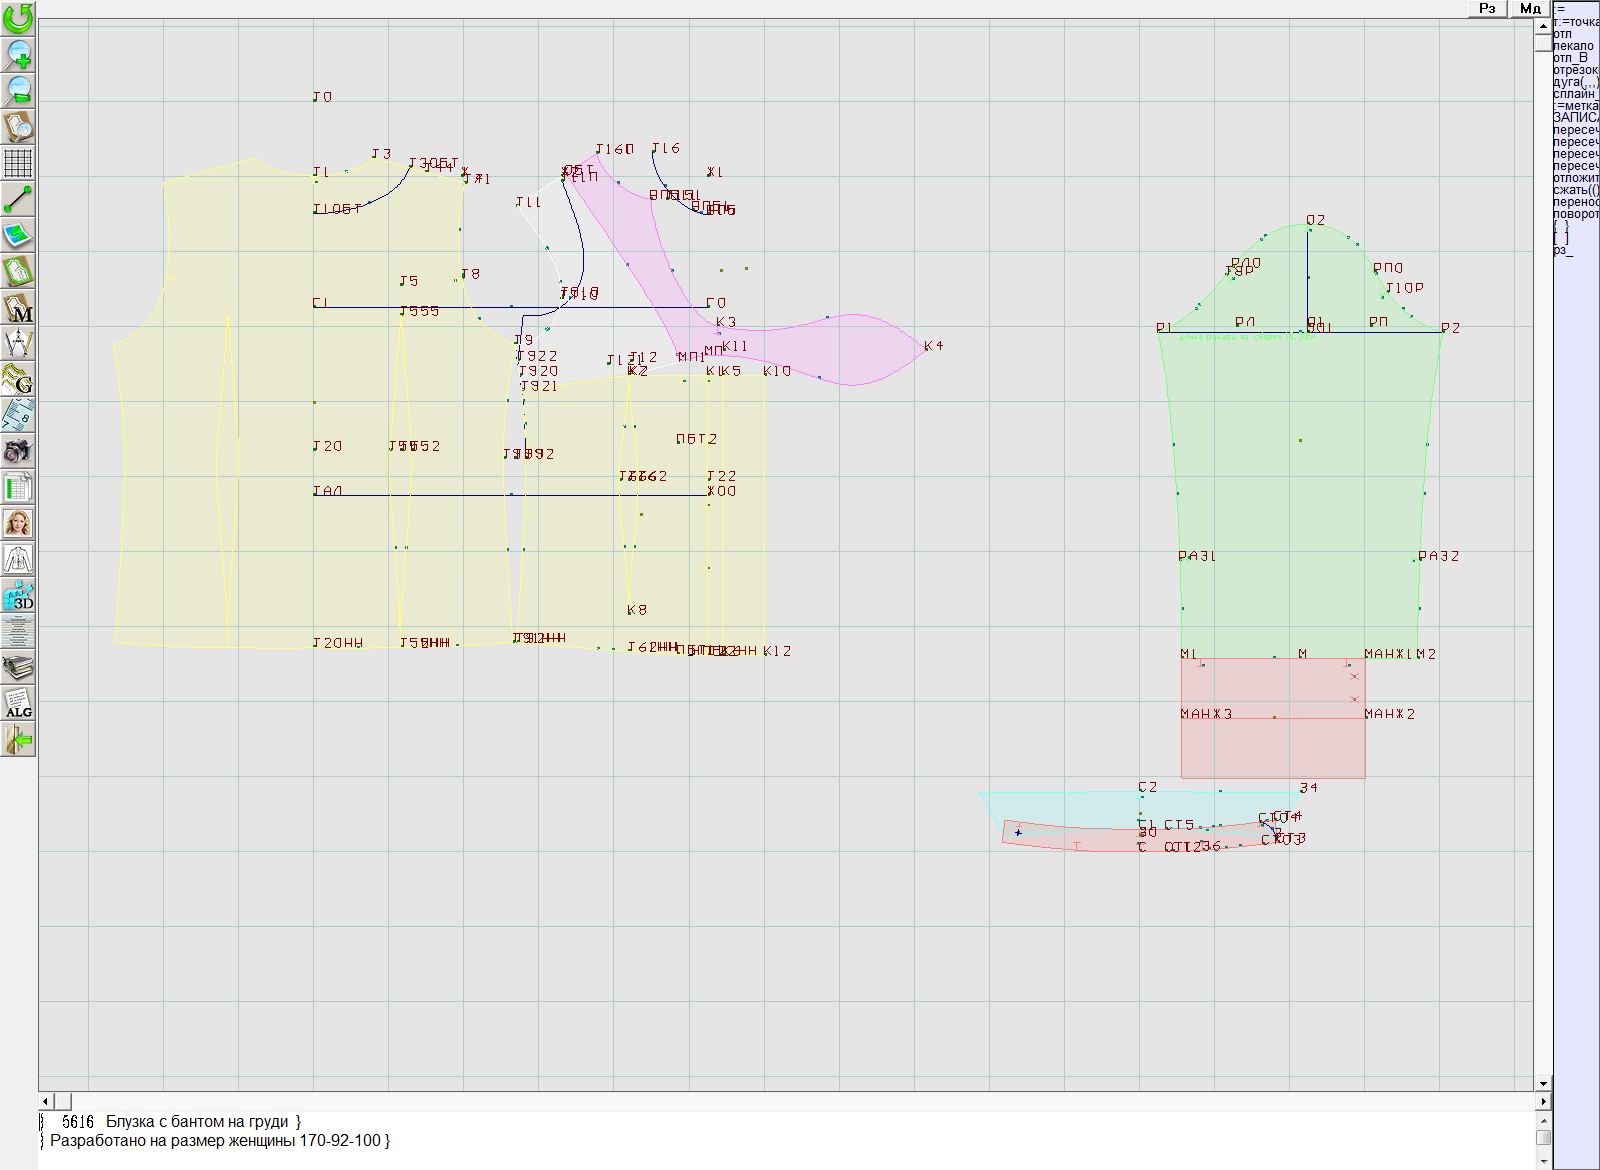Open the woman's face portrait icon

coord(18,523)
